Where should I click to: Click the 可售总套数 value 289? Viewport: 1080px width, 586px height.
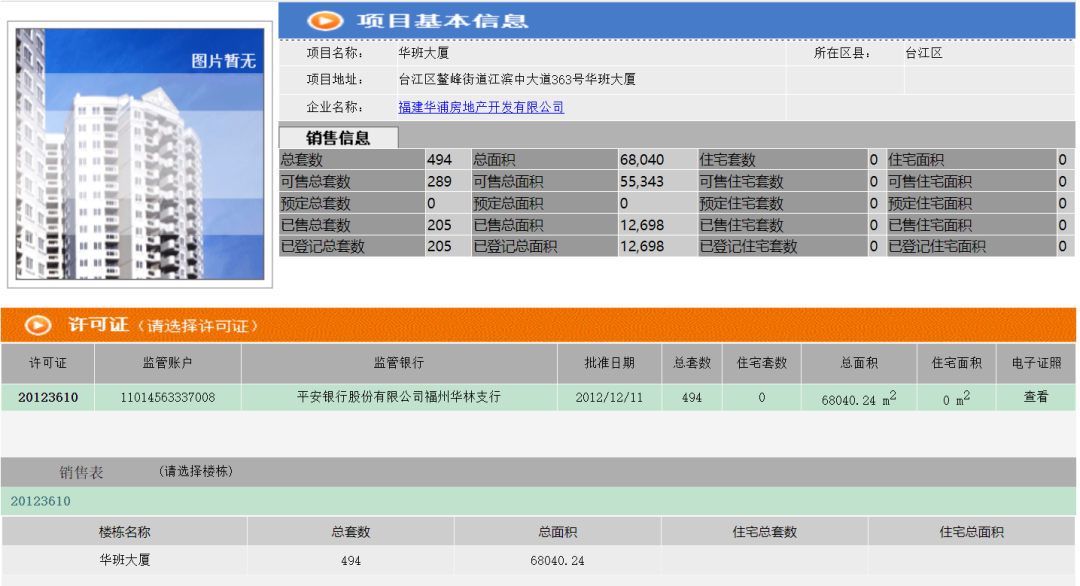(x=439, y=182)
